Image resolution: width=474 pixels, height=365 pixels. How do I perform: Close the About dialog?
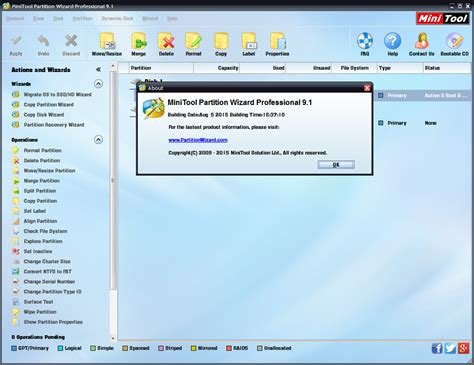[x=367, y=88]
